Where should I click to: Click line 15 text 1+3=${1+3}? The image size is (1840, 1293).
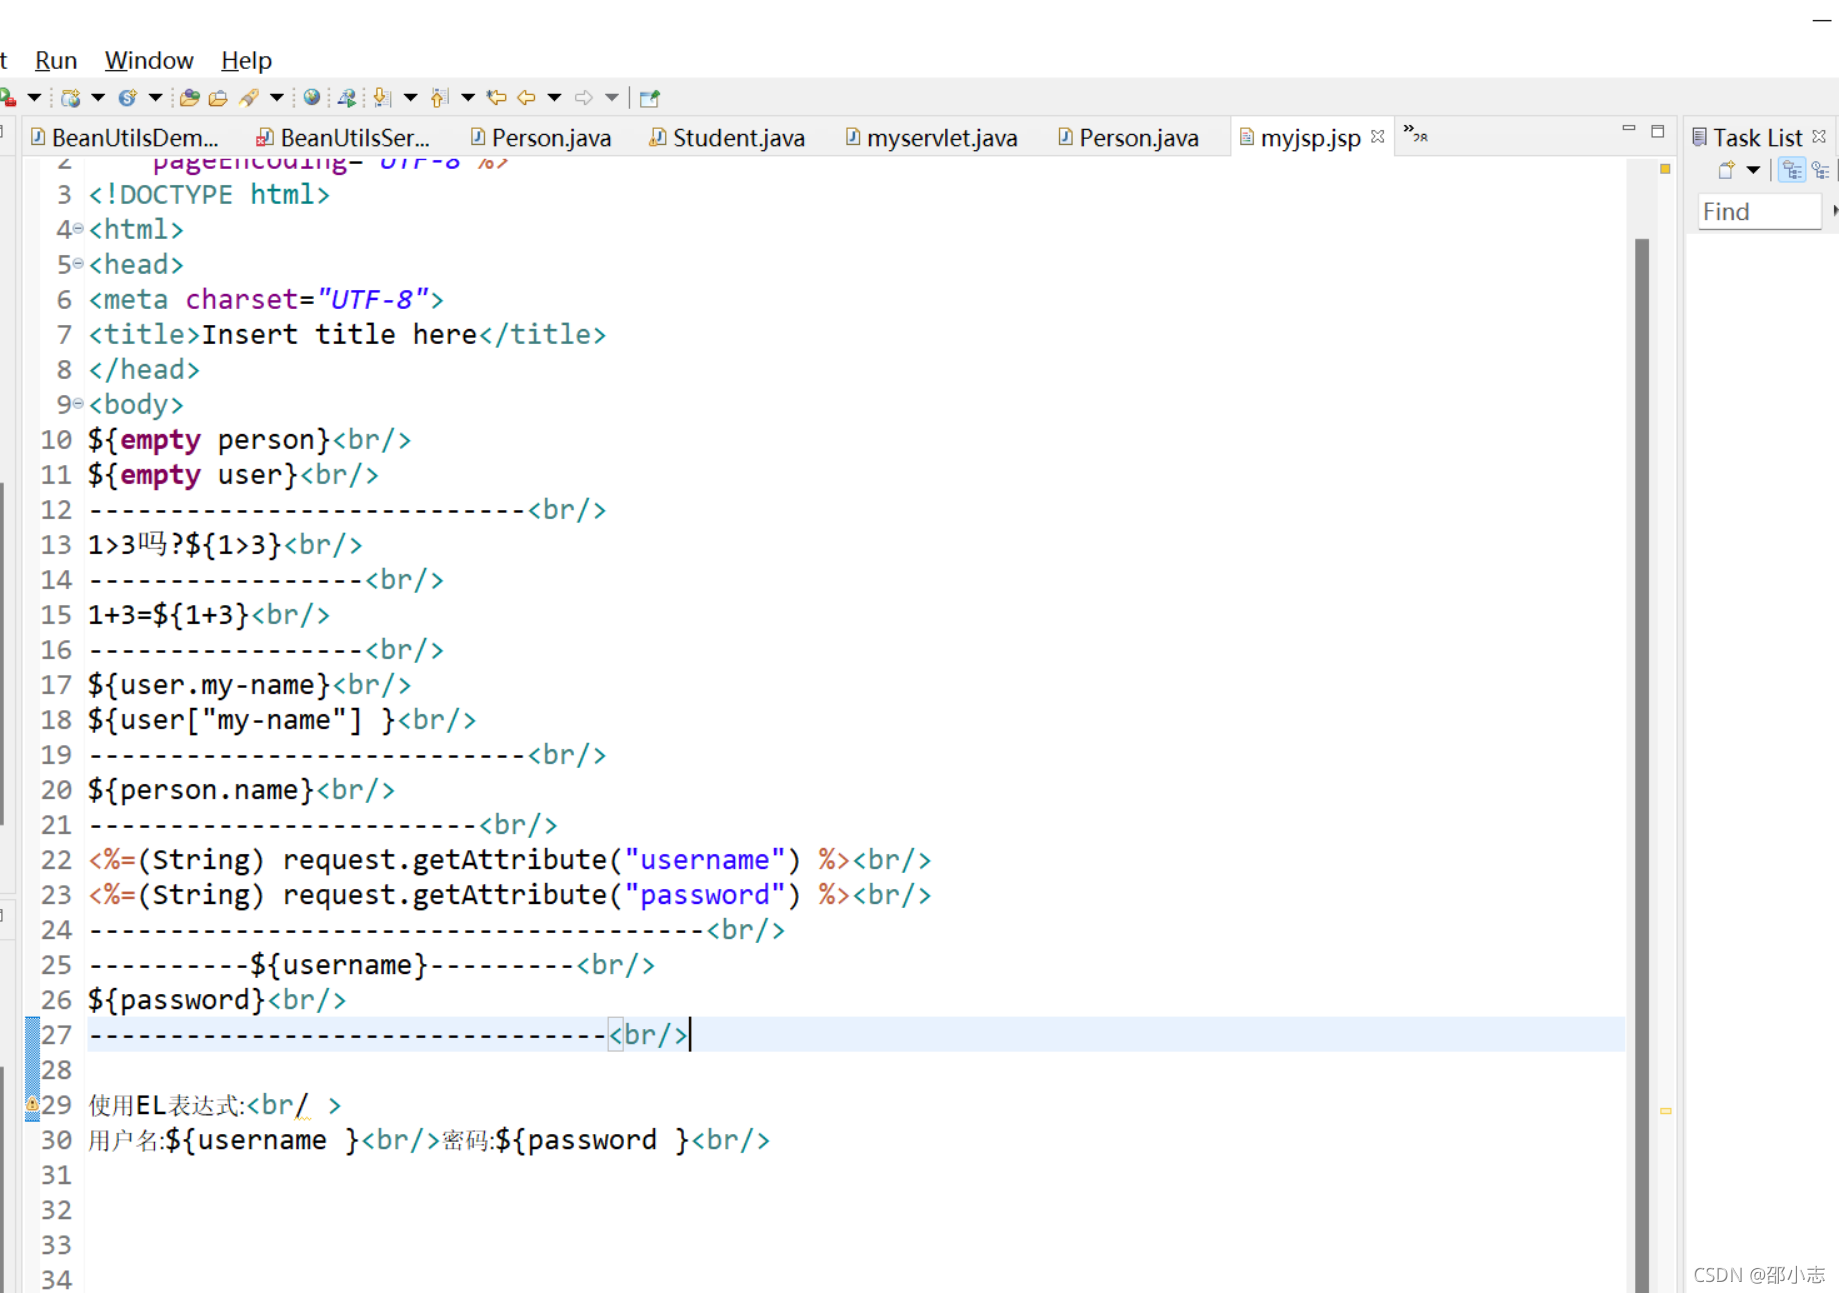tap(168, 615)
